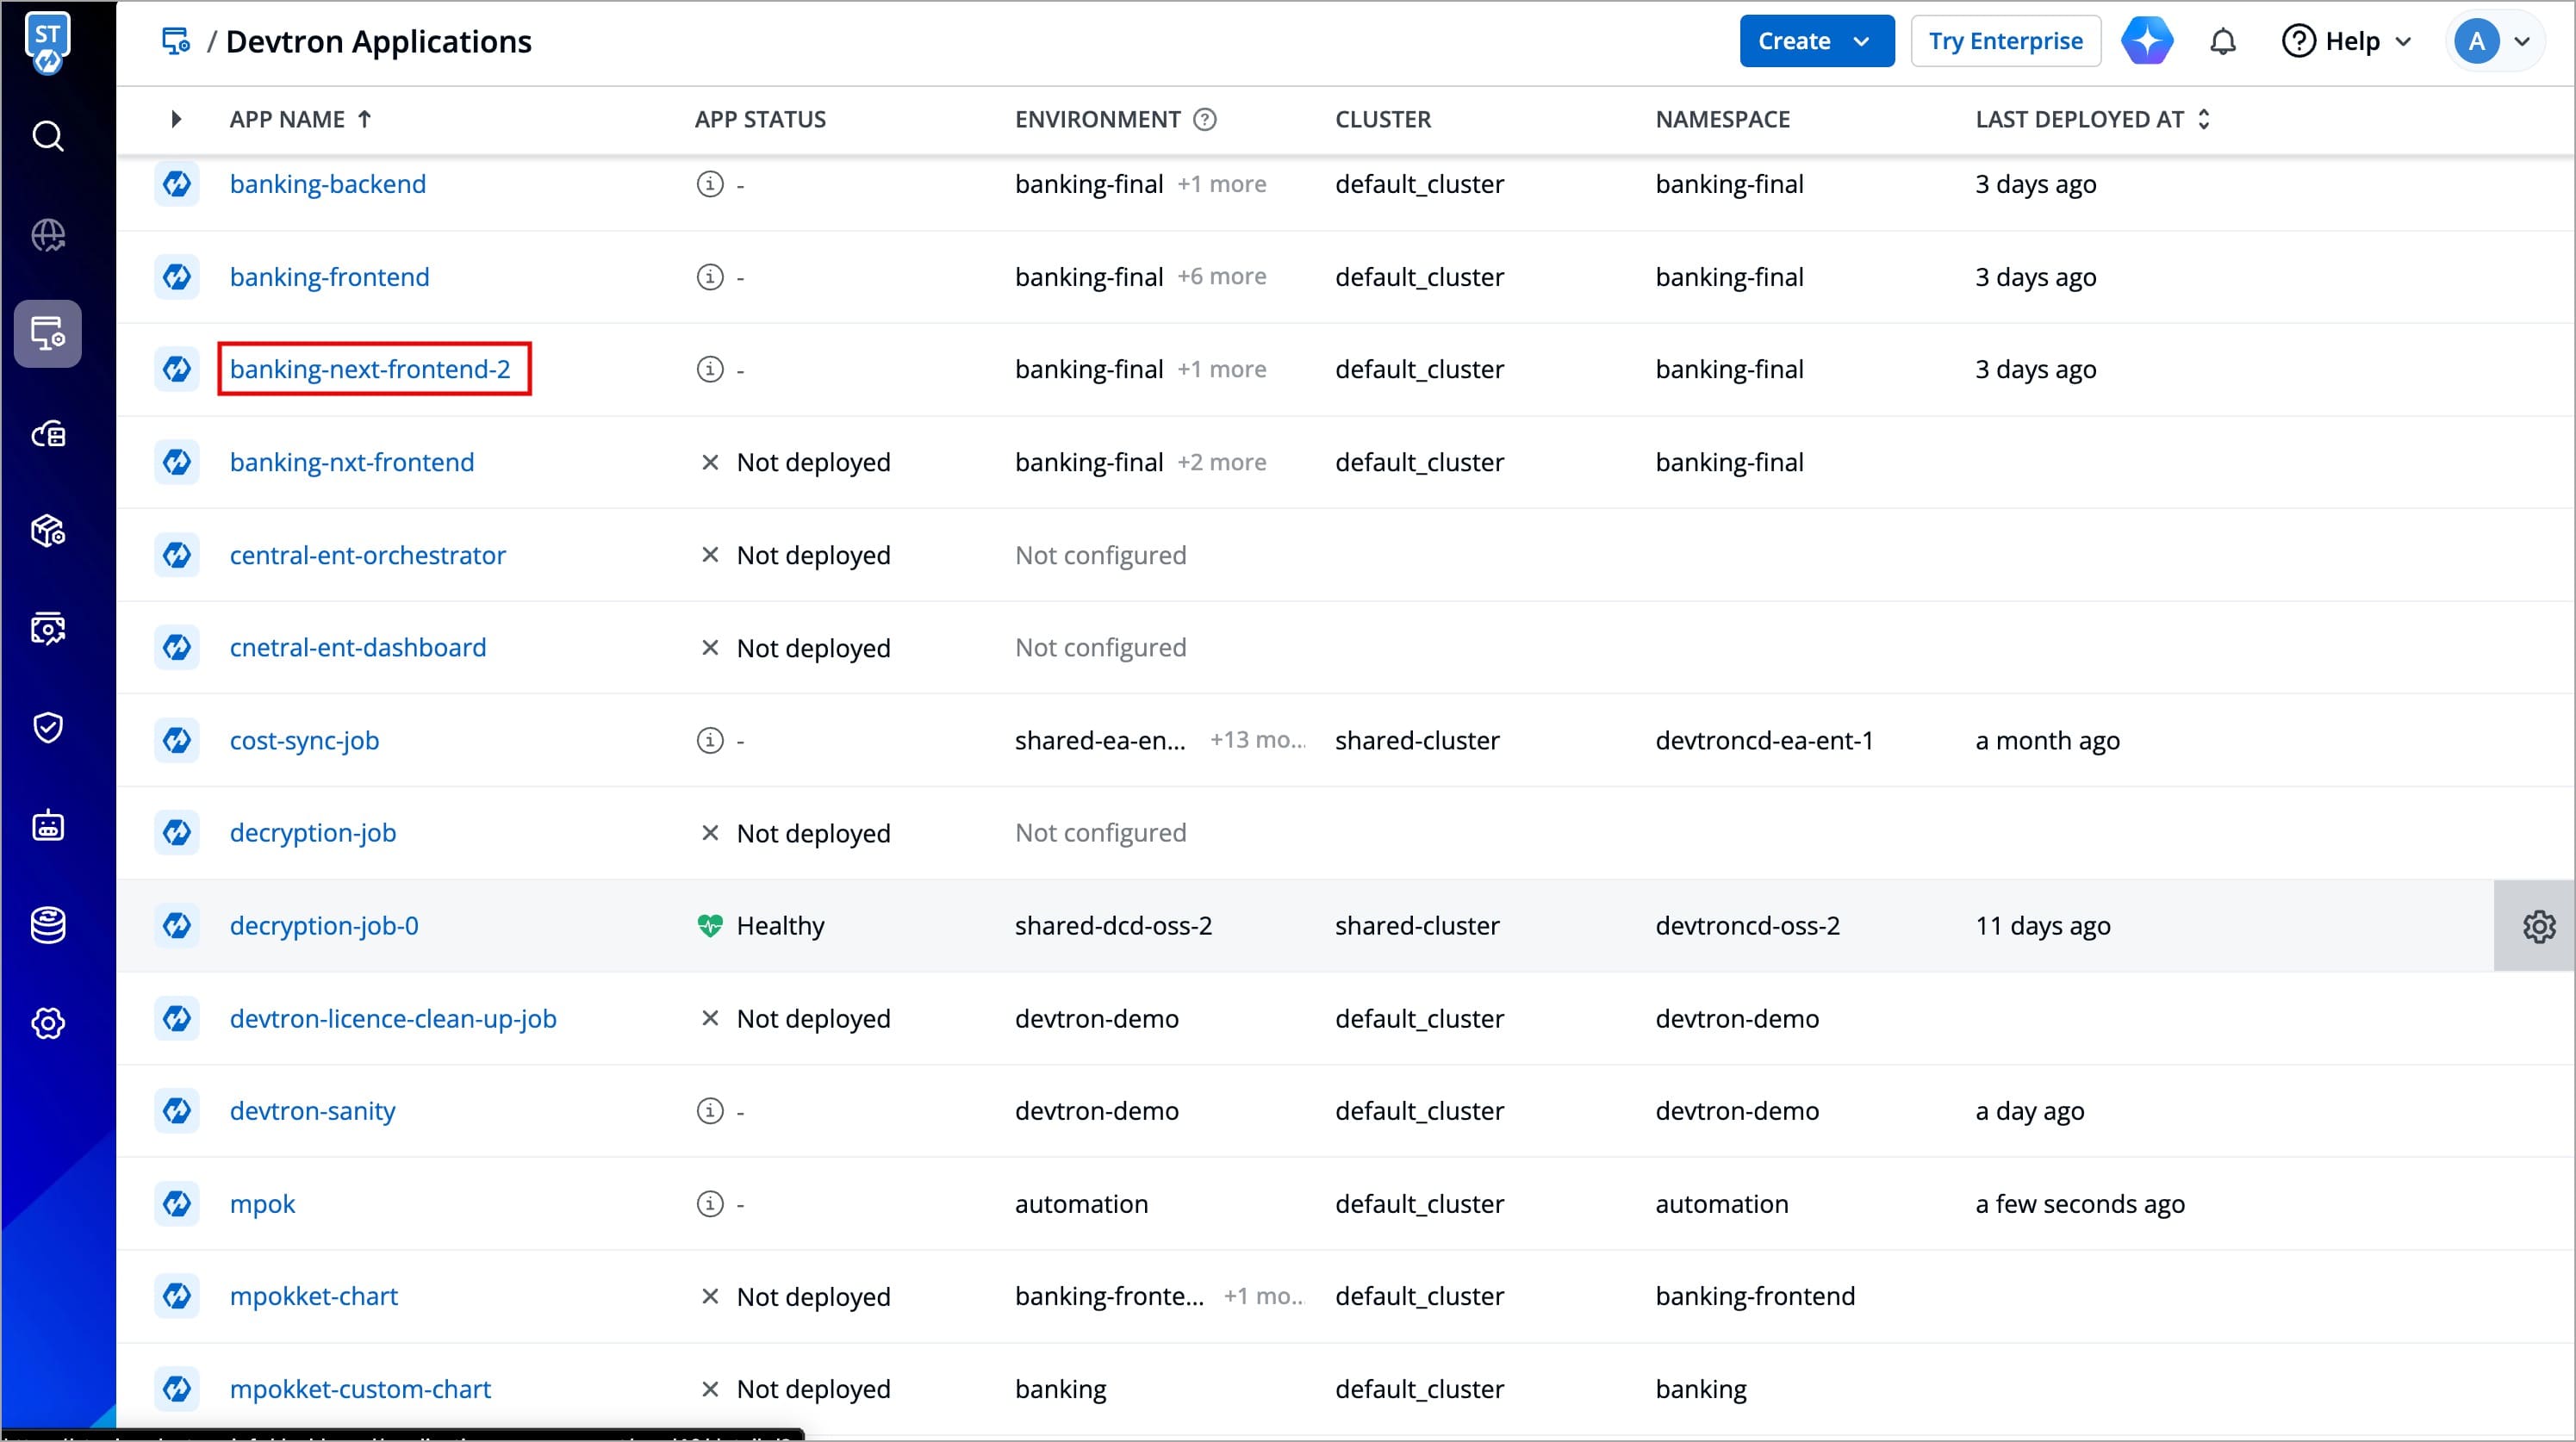Open Global Configurations gear in sidebar
Viewport: 2576px width, 1442px height.
click(x=48, y=1023)
